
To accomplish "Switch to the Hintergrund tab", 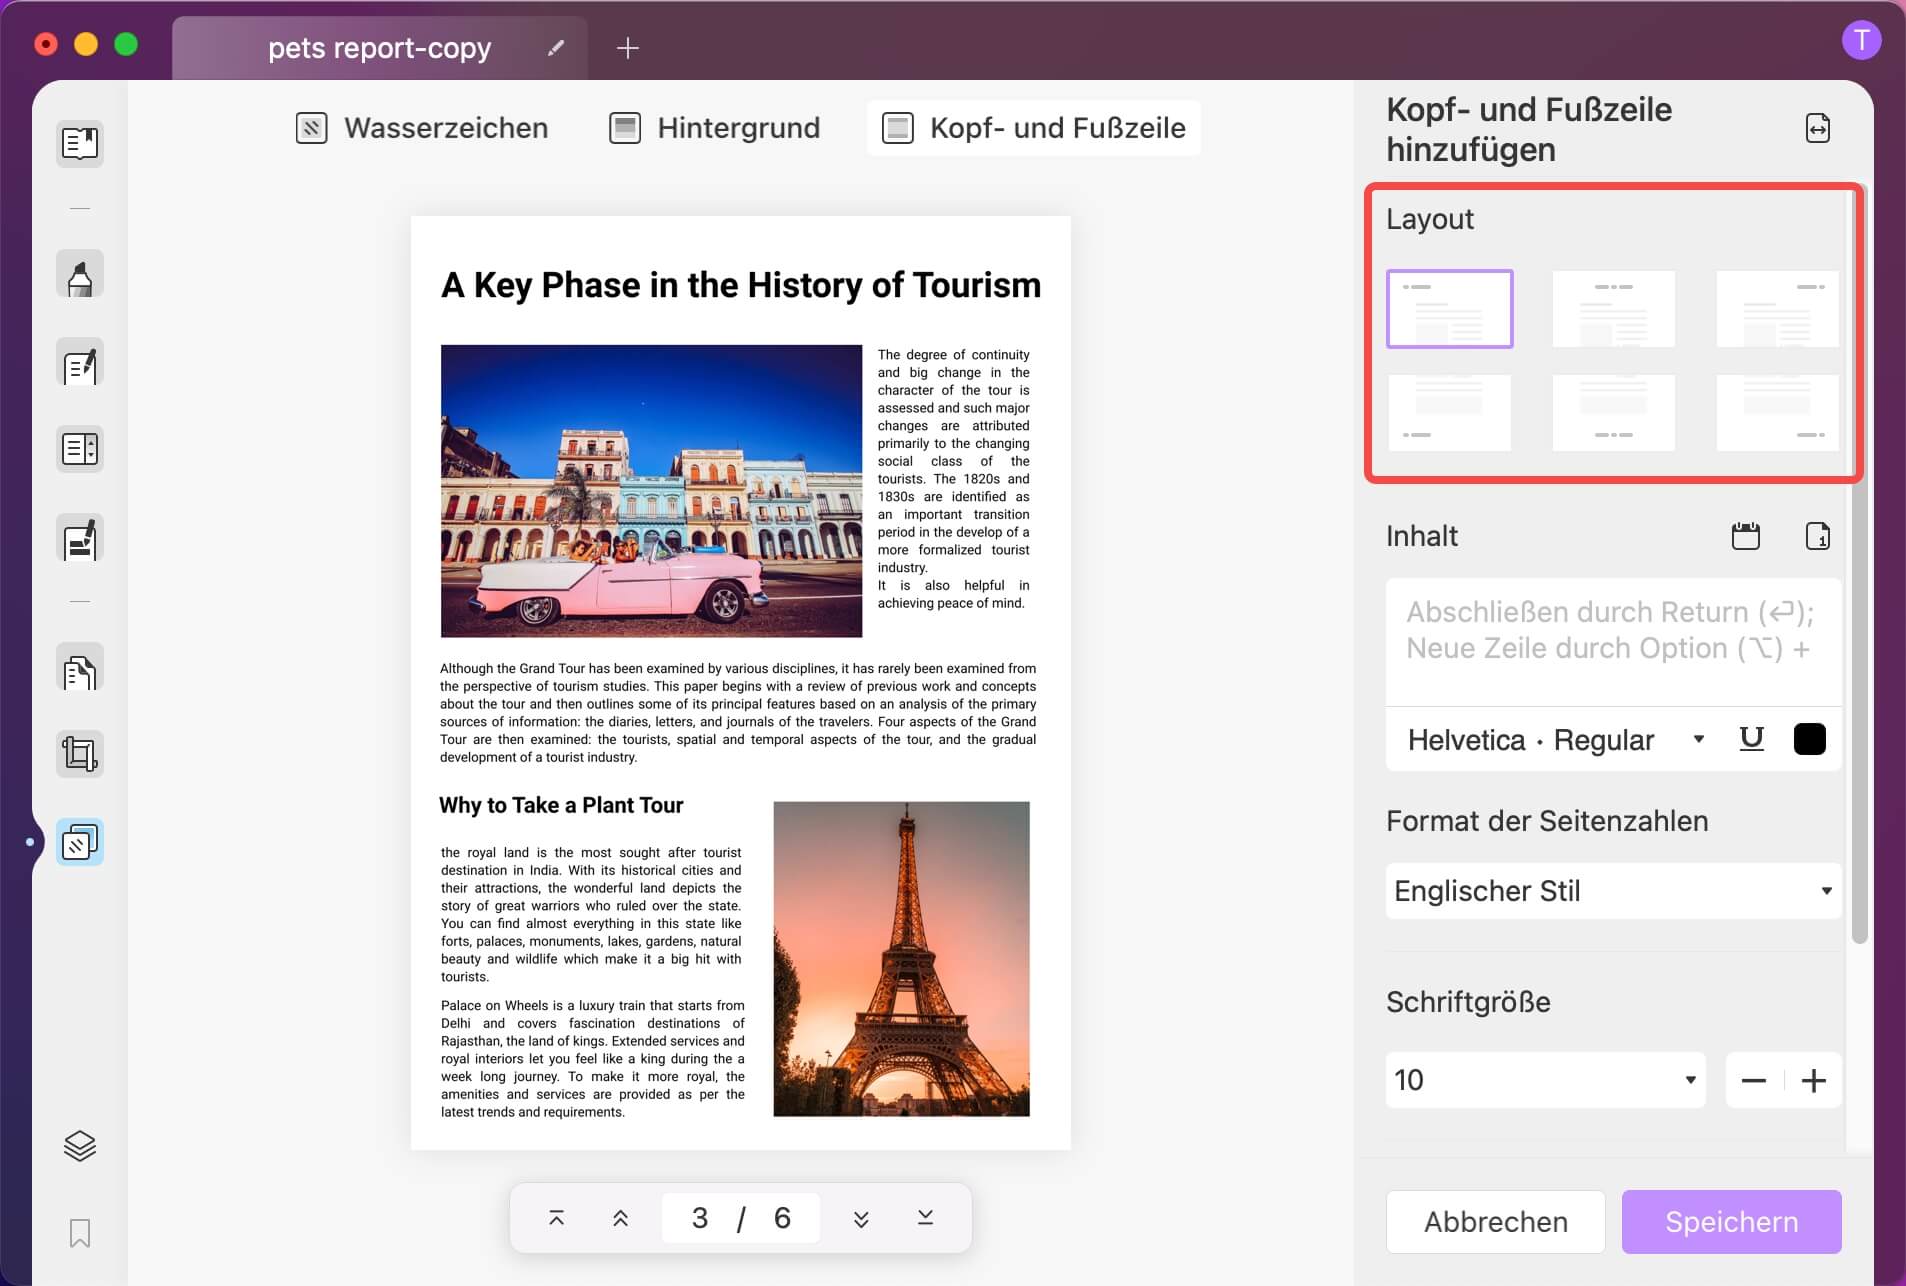I will [x=715, y=128].
